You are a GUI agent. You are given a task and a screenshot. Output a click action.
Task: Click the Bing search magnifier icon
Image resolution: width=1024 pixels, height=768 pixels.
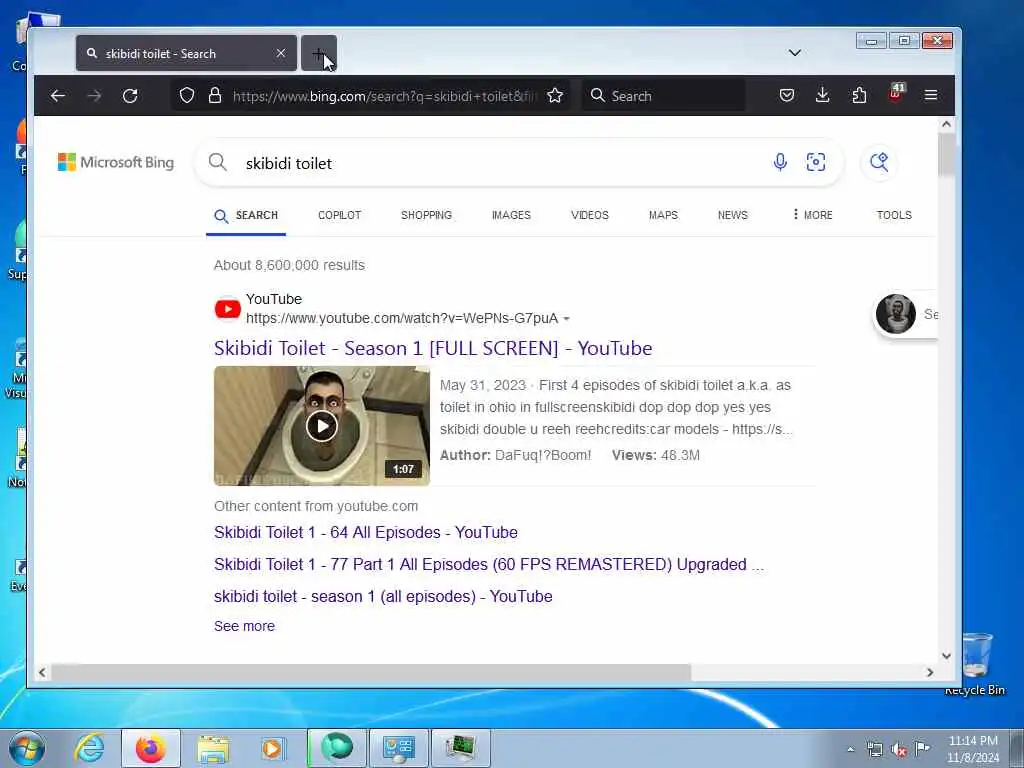217,162
